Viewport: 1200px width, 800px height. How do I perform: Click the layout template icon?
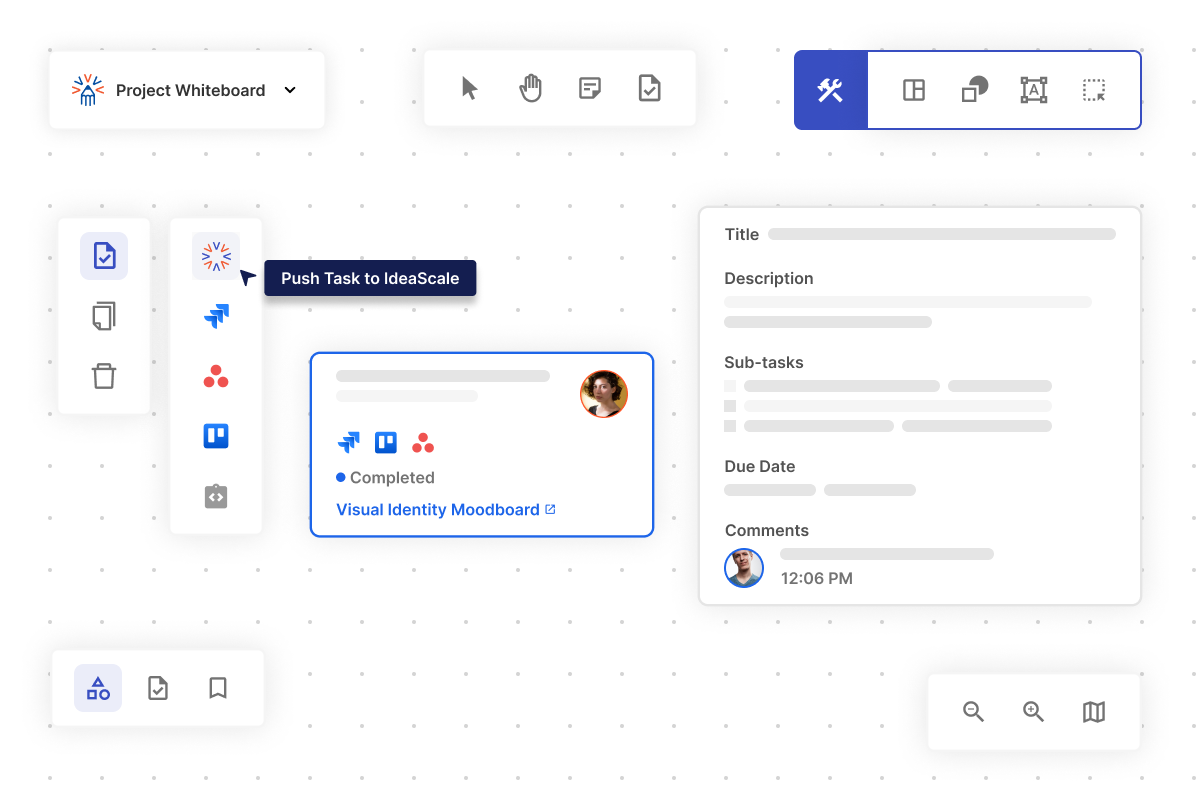click(x=914, y=90)
